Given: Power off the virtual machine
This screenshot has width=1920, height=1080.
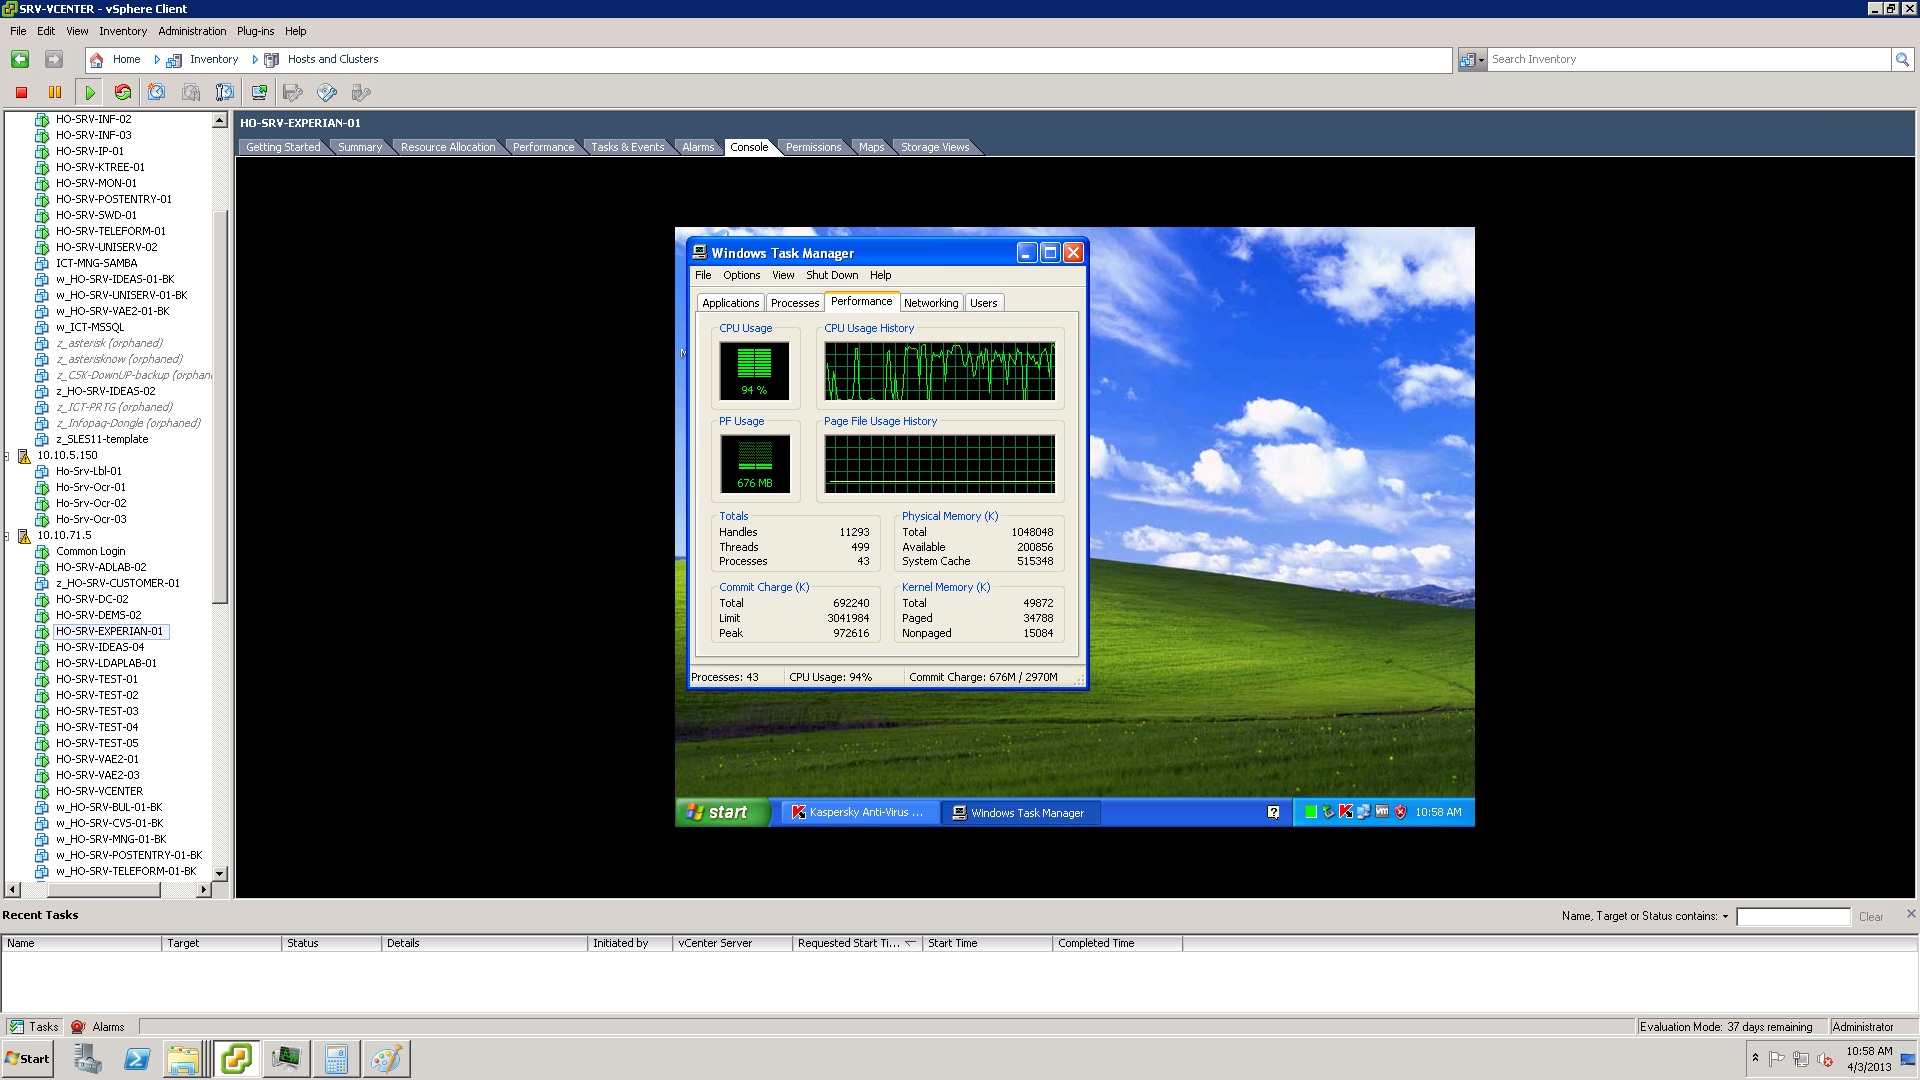Looking at the screenshot, I should coord(20,92).
